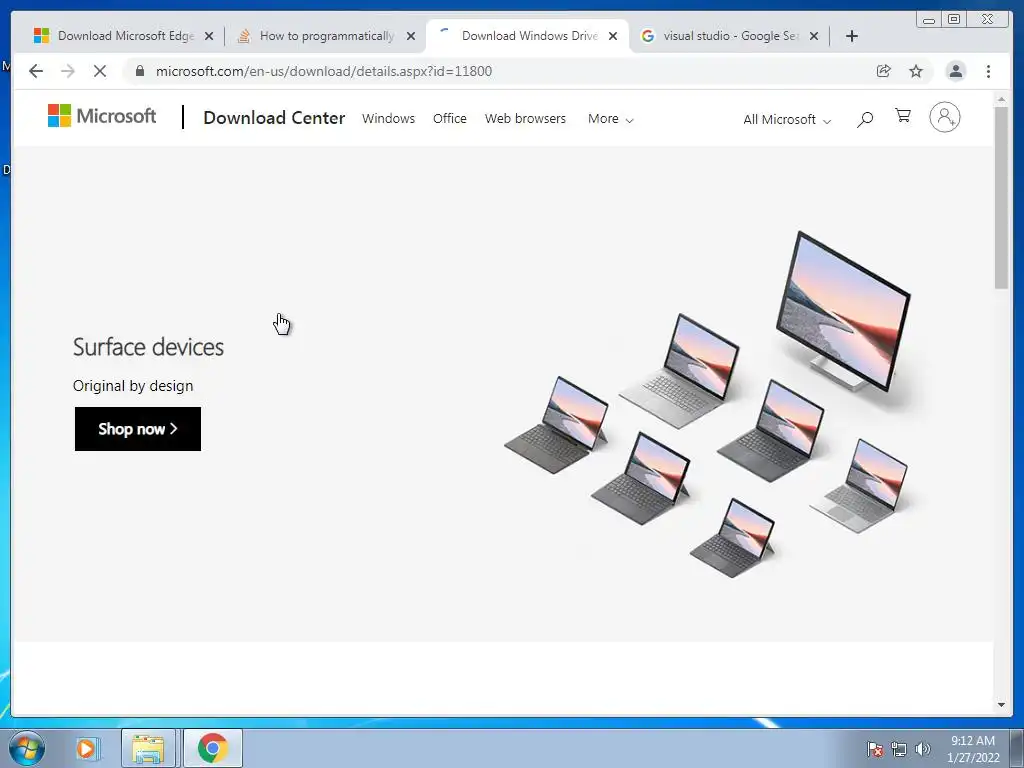Viewport: 1024px width, 768px height.
Task: Click the Surface devices heading
Action: coord(148,347)
